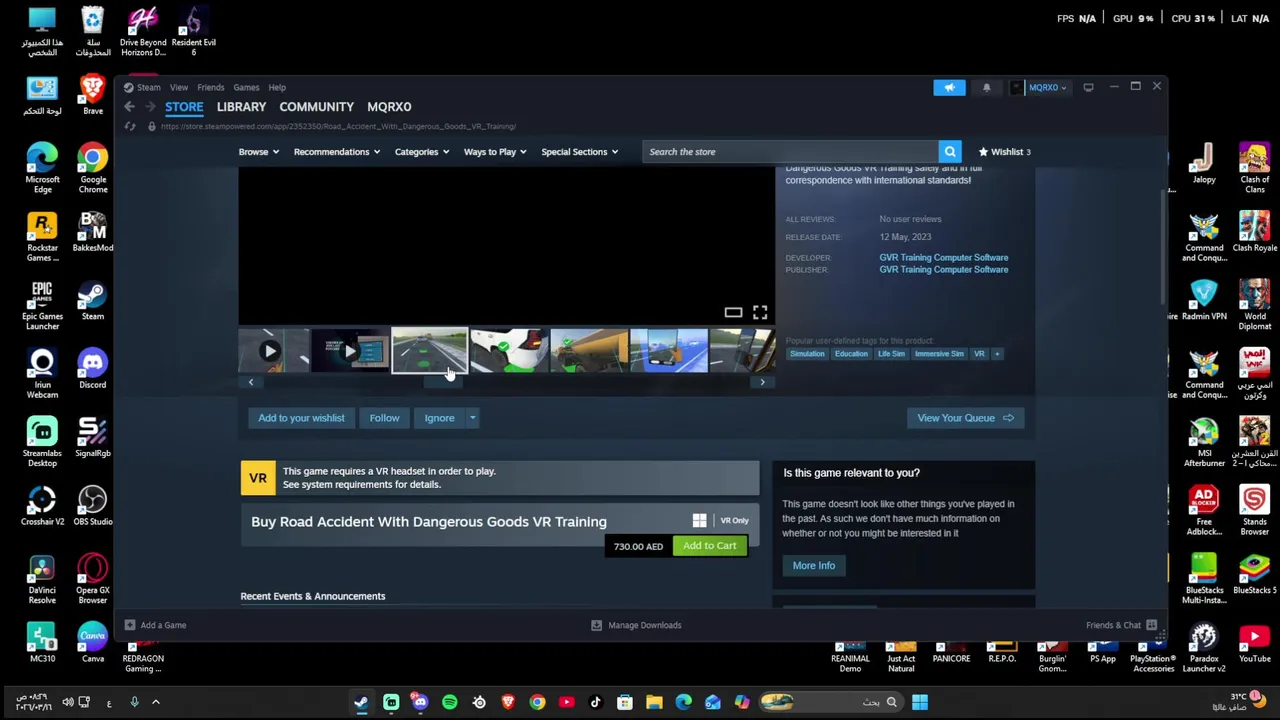
Task: Enter fullscreen on the video player
Action: (760, 313)
